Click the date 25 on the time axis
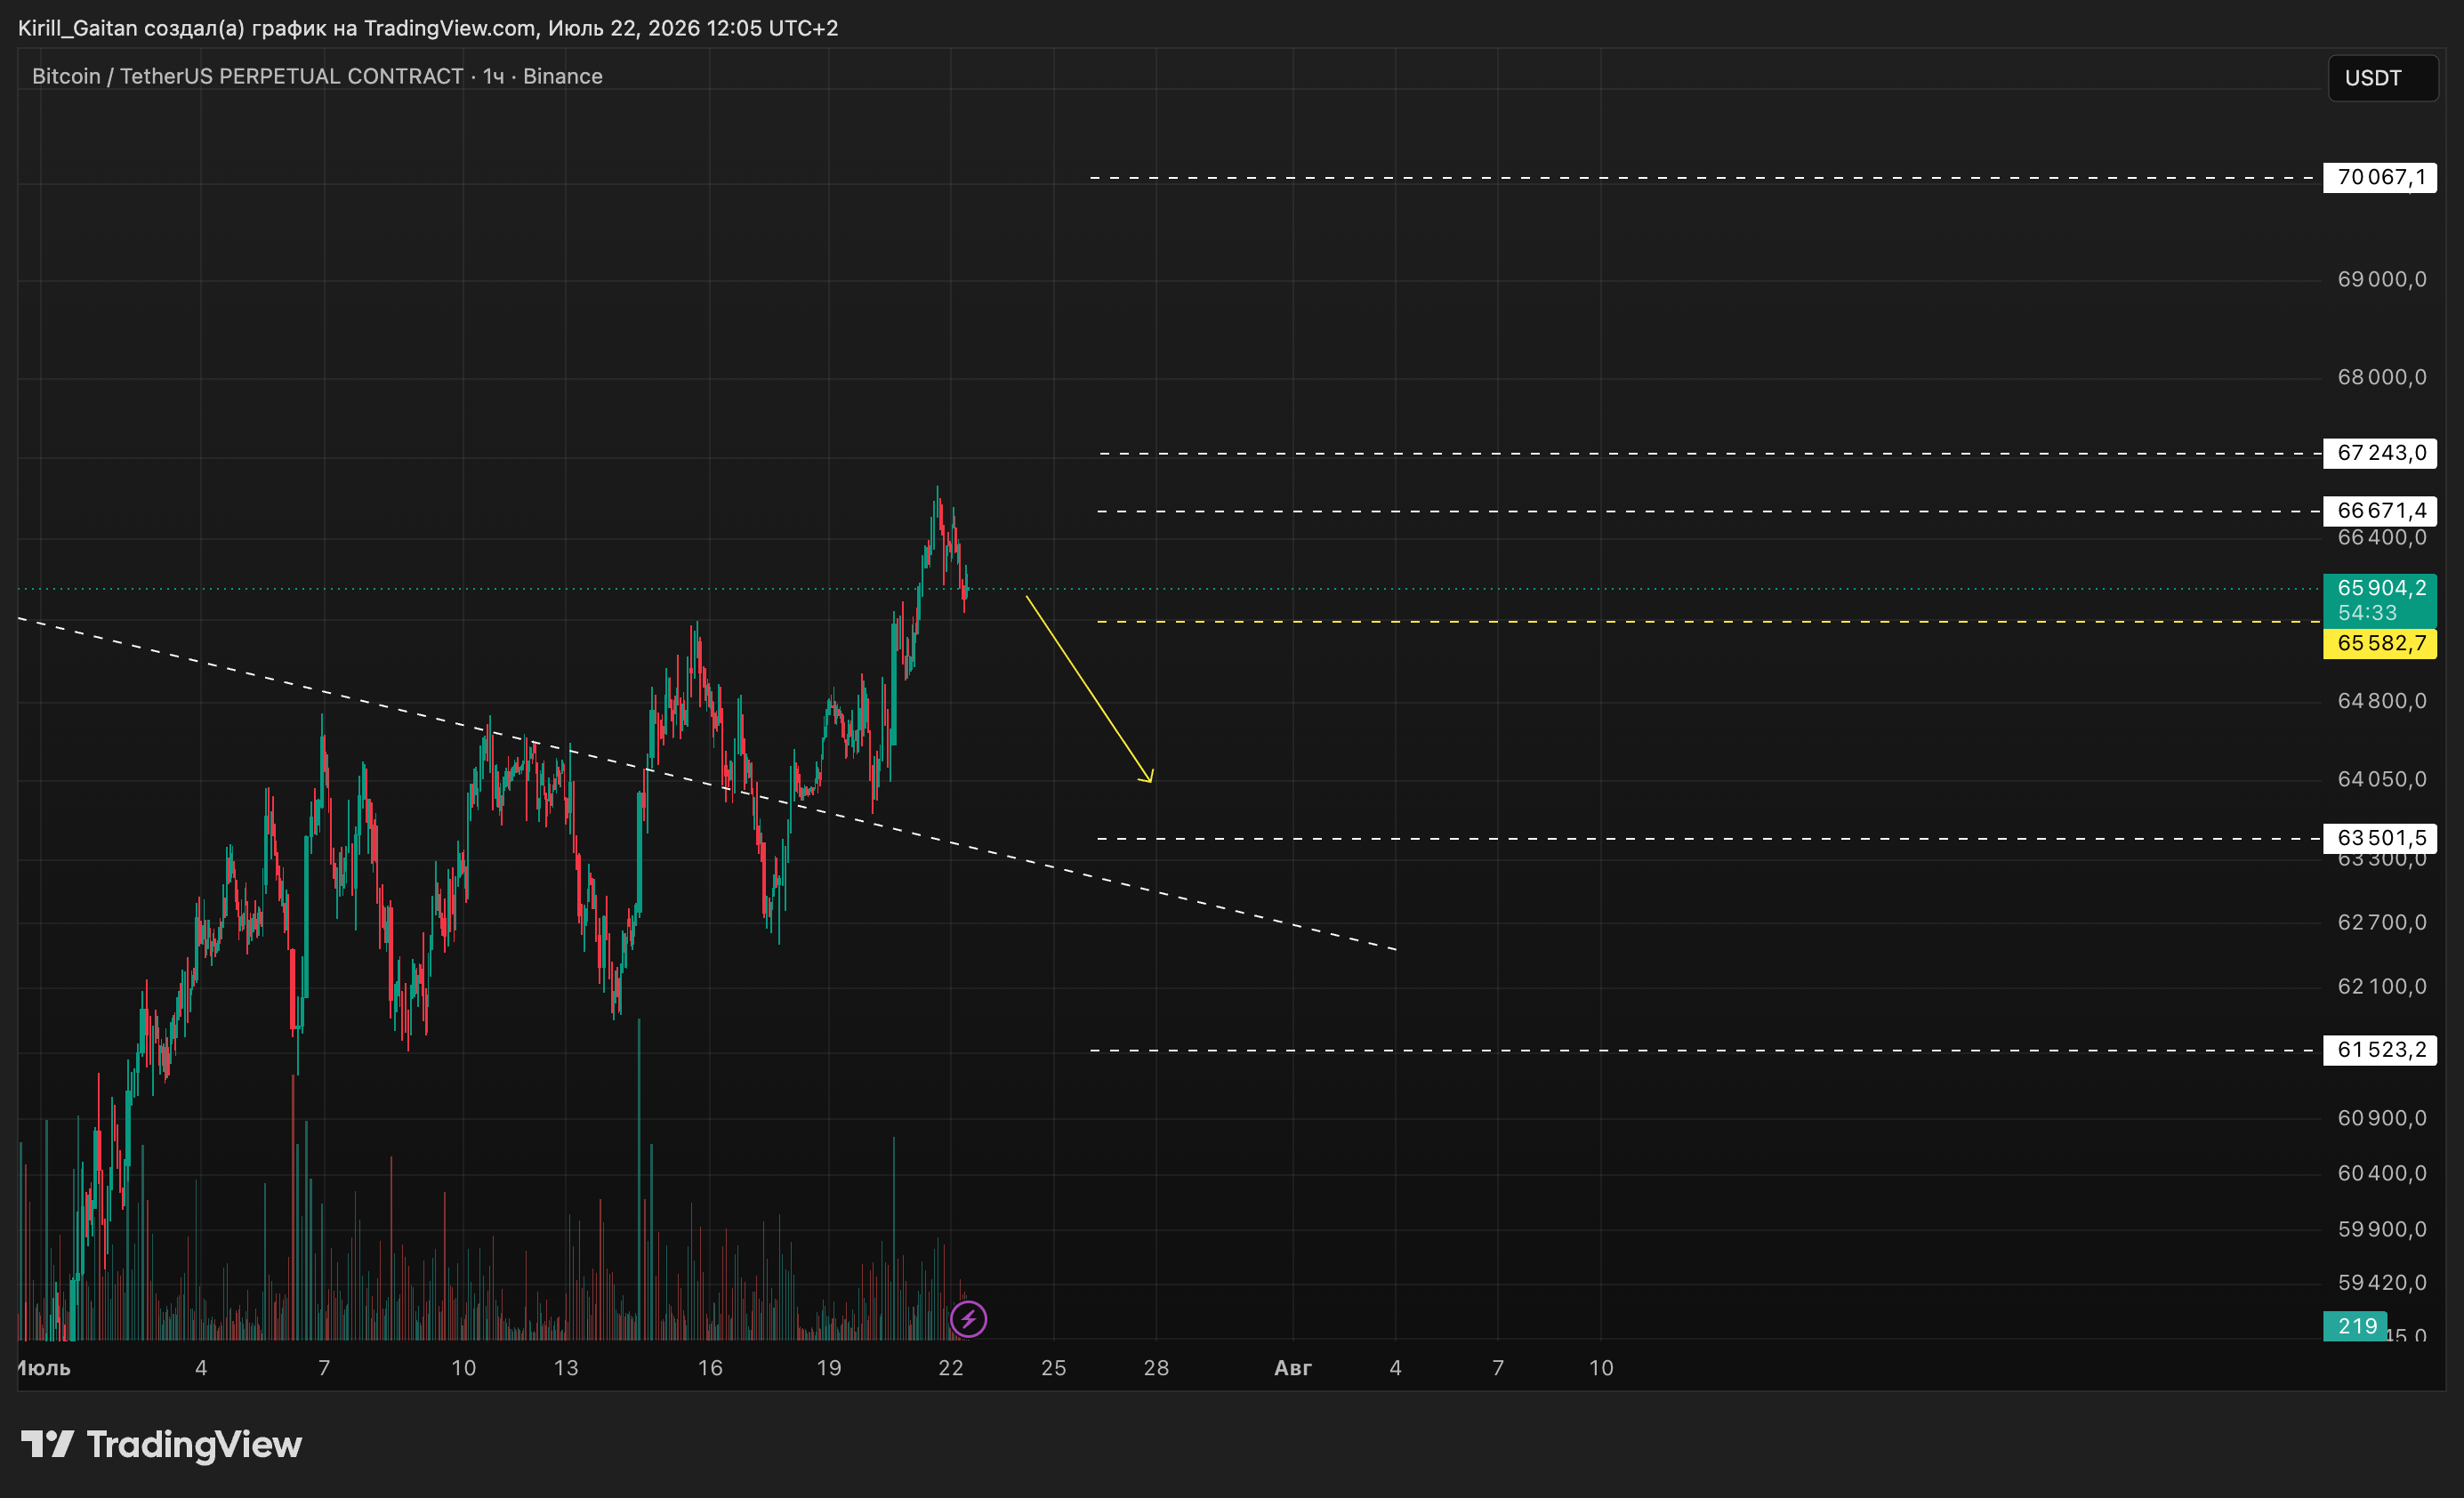 coord(1054,1368)
